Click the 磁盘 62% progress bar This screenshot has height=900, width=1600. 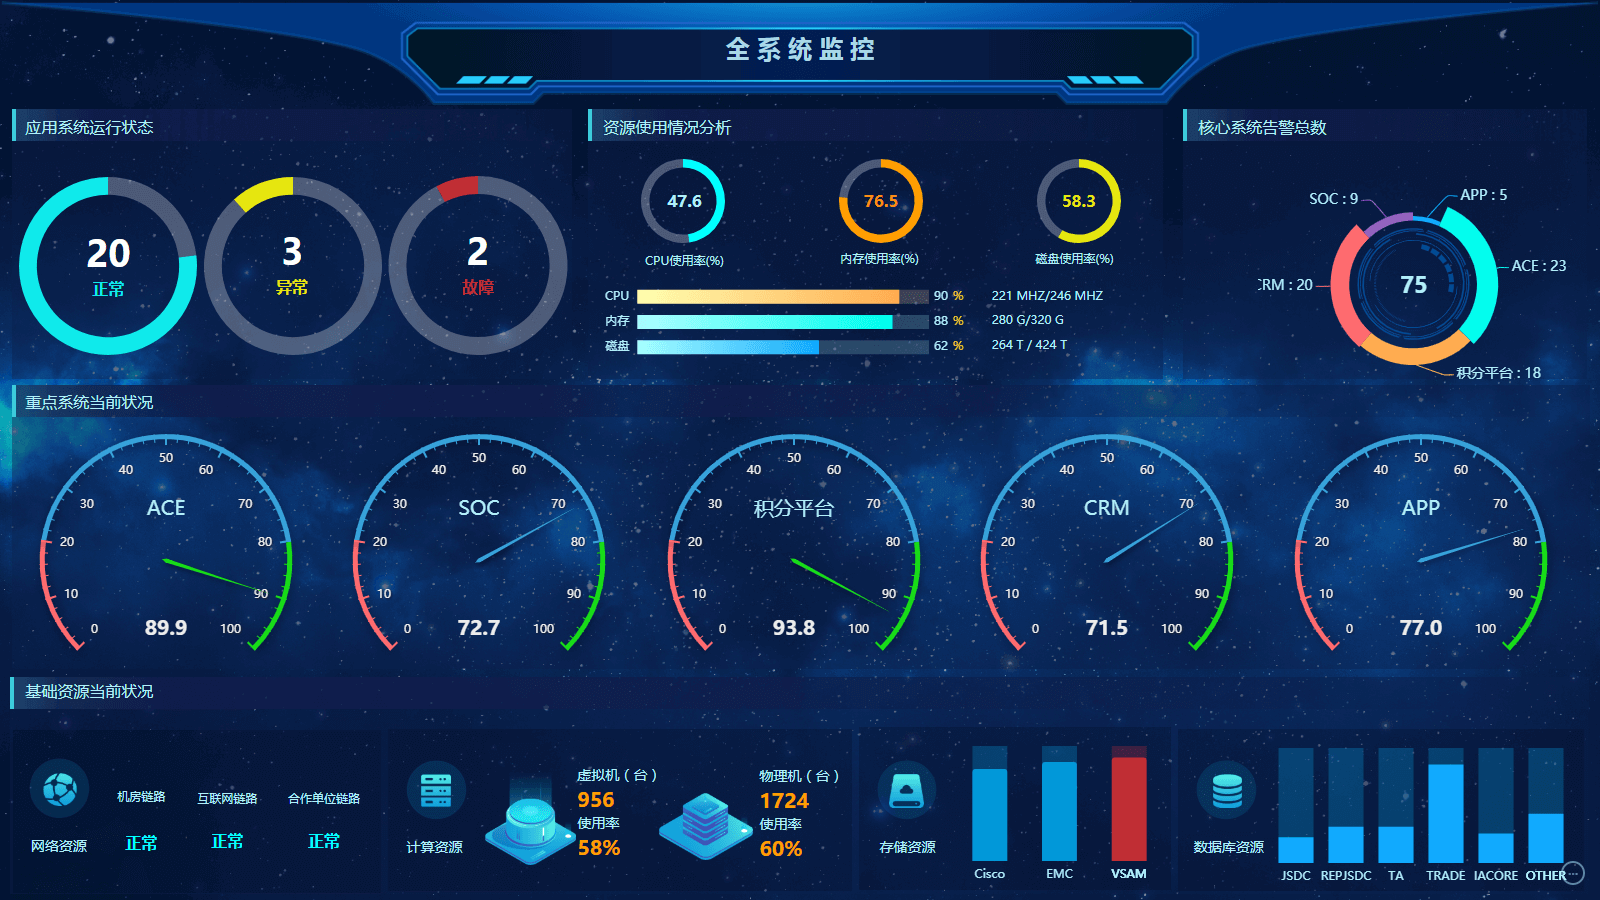click(782, 346)
